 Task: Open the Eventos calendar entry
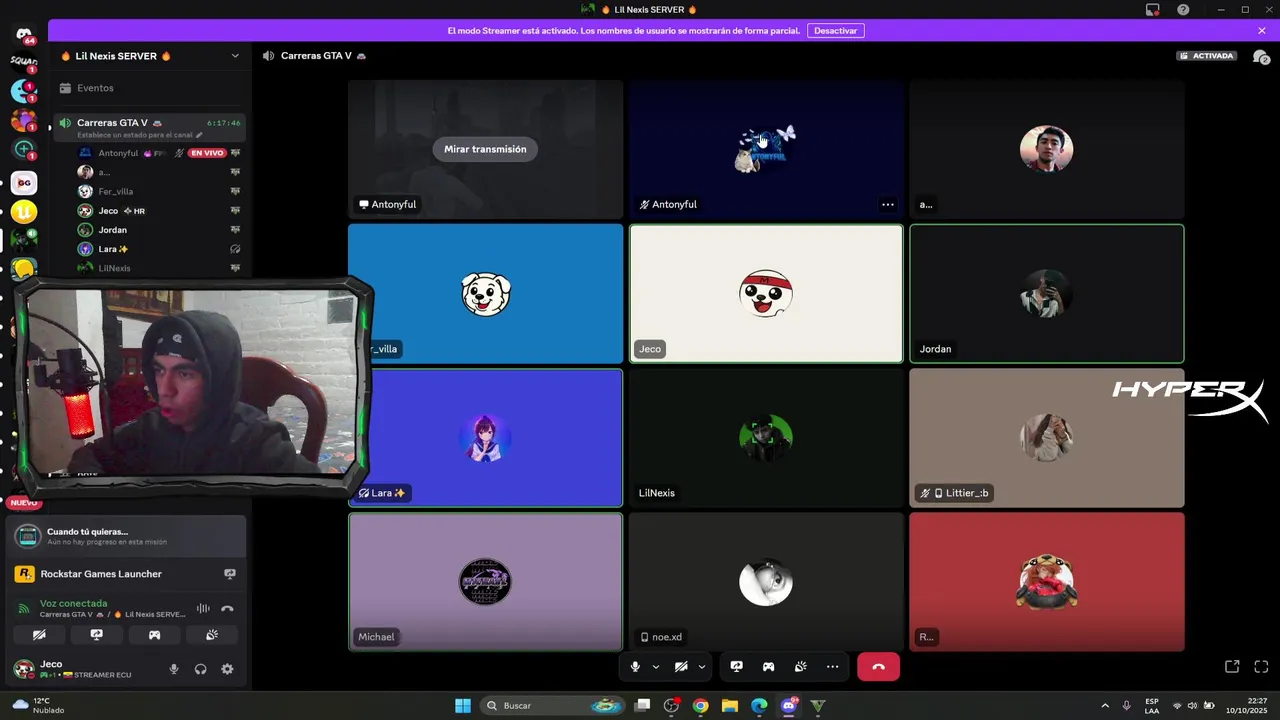pos(148,88)
